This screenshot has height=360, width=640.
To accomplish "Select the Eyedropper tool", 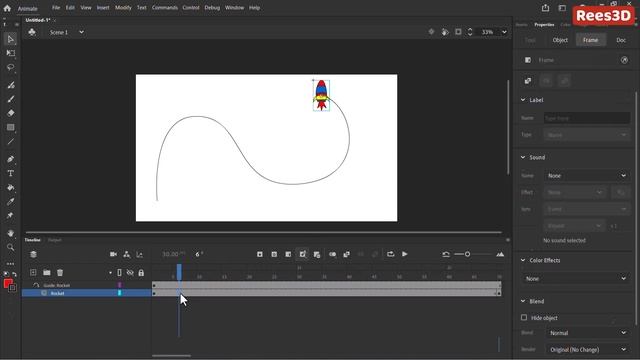I will pyautogui.click(x=11, y=202).
